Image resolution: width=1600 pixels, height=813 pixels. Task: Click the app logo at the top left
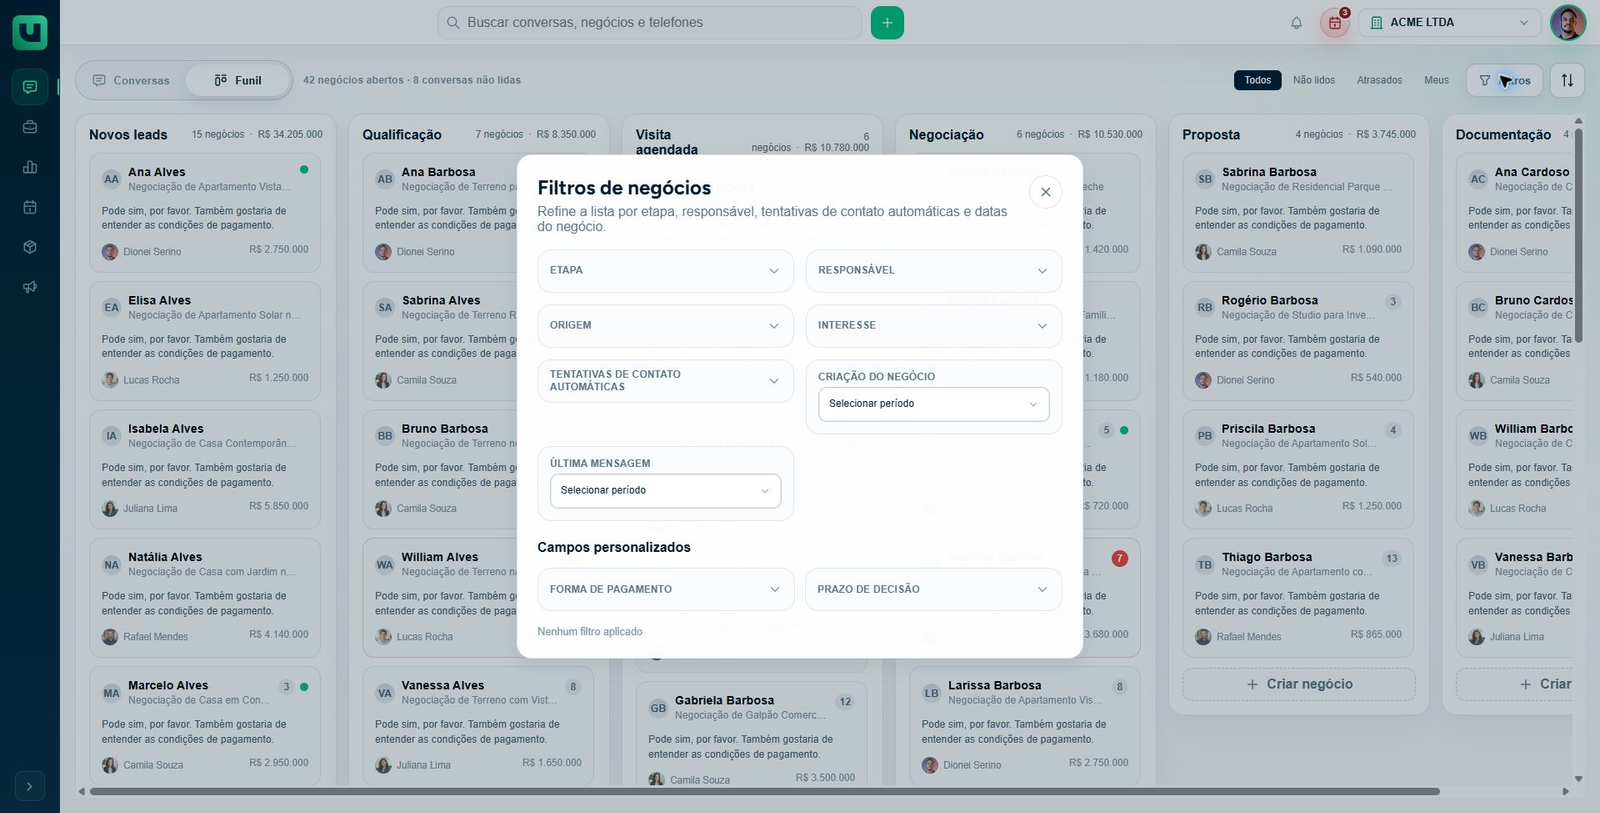30,32
